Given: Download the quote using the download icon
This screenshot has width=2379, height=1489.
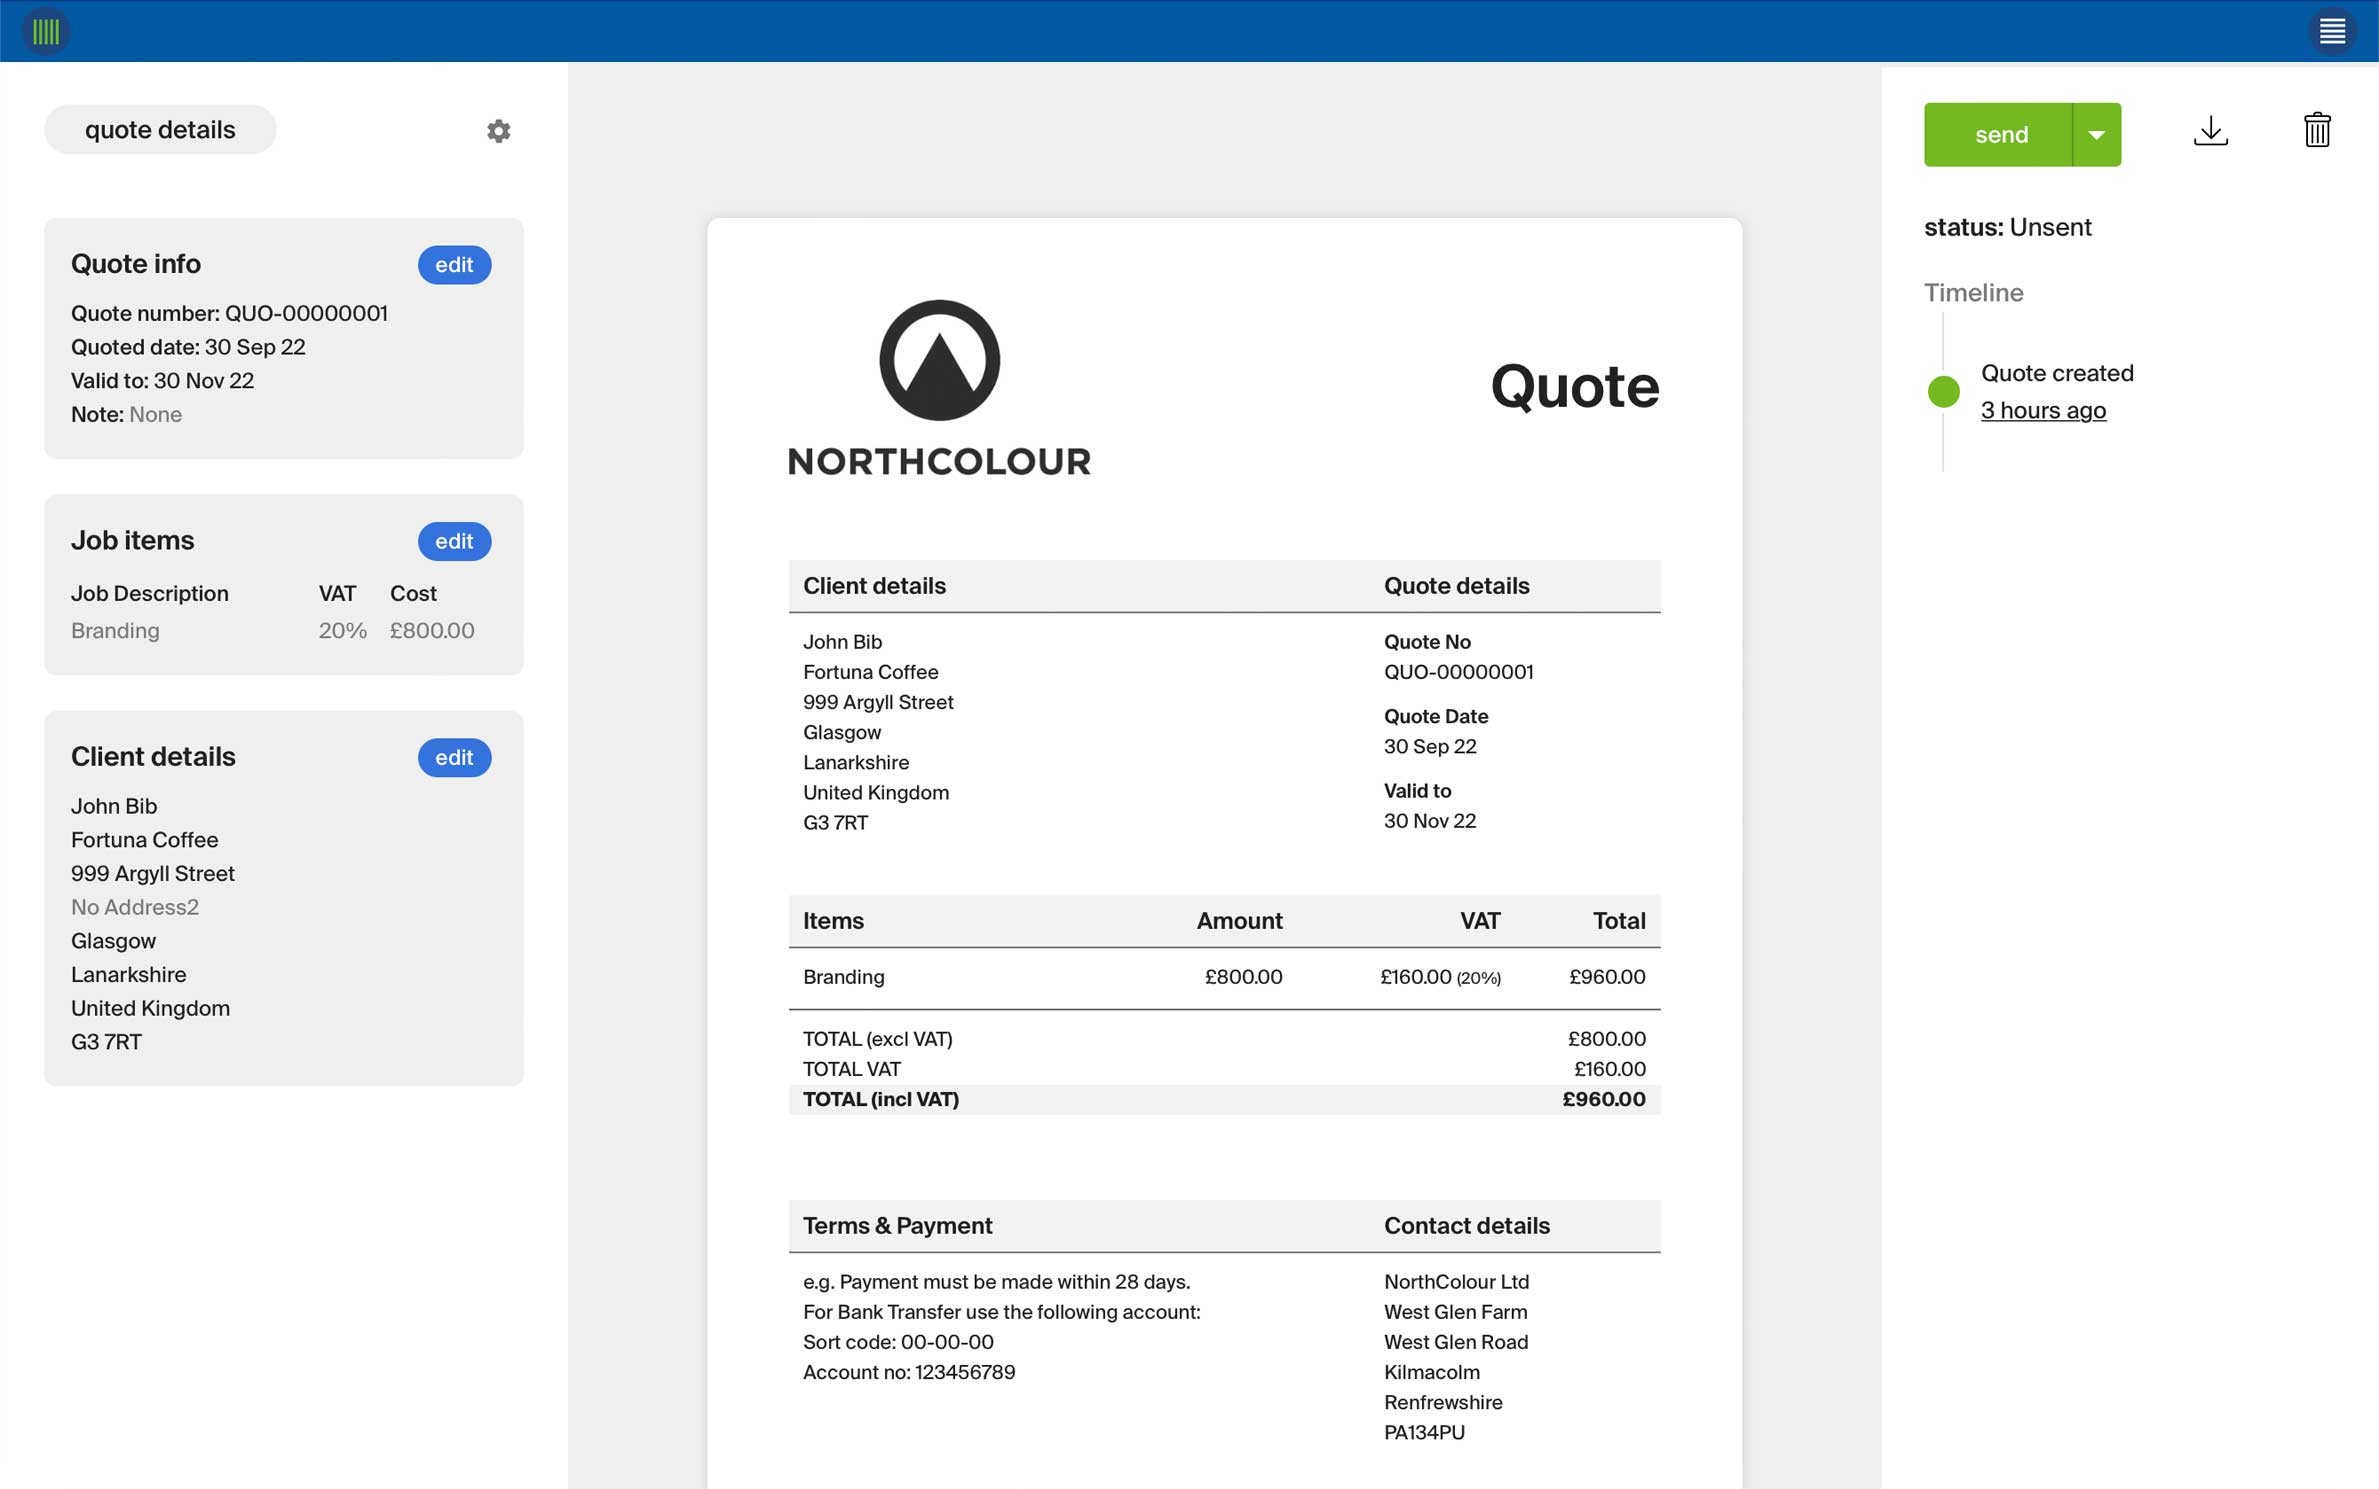Looking at the screenshot, I should point(2212,130).
